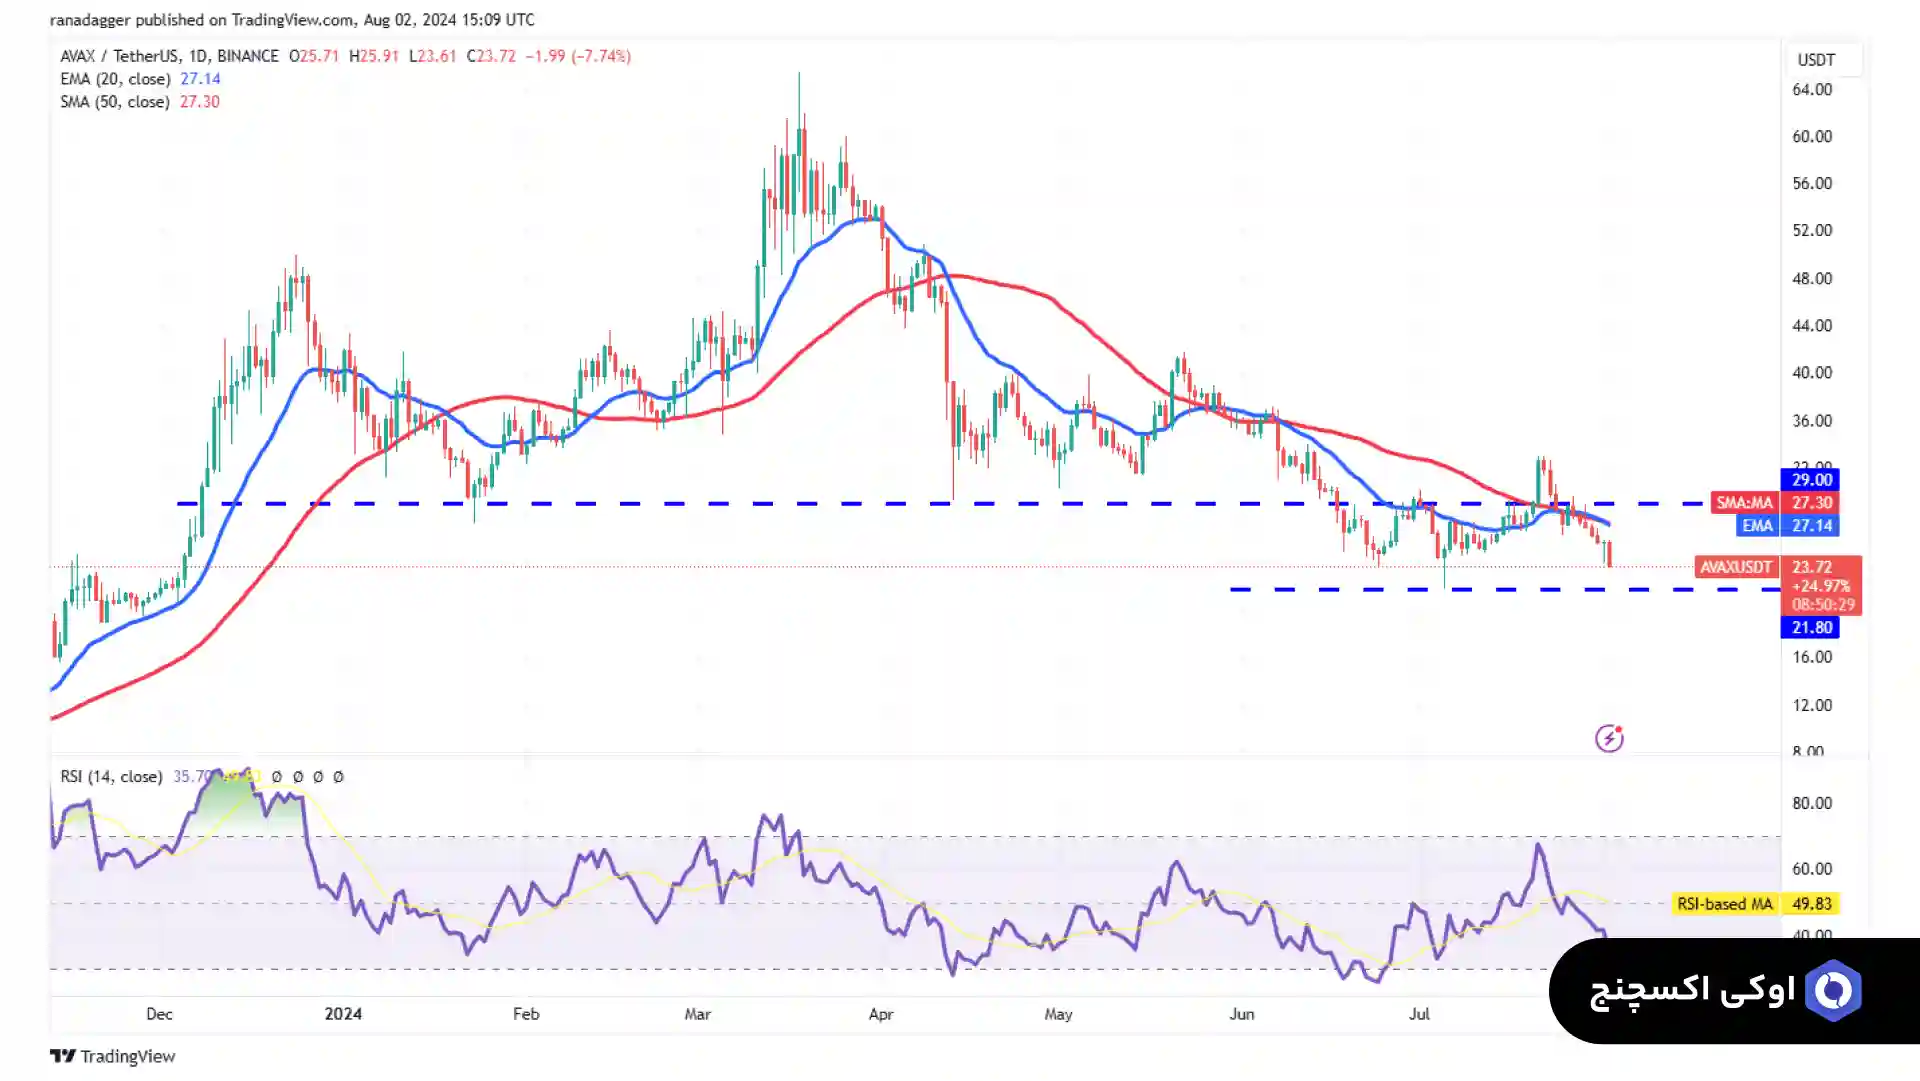1920x1081 pixels.
Task: Click the EMA 27.14 blue label
Action: pyautogui.click(x=1788, y=526)
